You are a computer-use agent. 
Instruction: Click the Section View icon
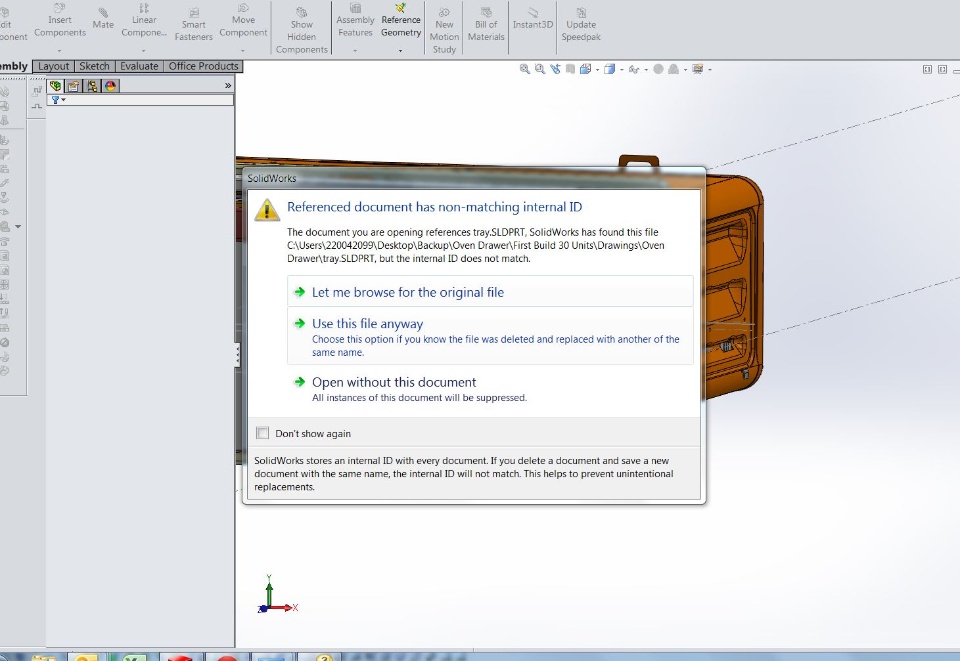(x=570, y=69)
